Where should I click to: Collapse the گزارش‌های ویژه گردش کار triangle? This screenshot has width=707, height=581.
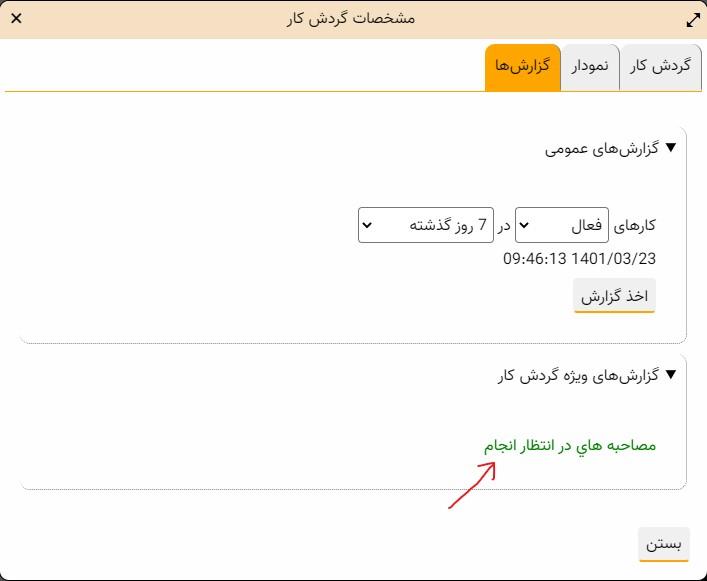(671, 375)
